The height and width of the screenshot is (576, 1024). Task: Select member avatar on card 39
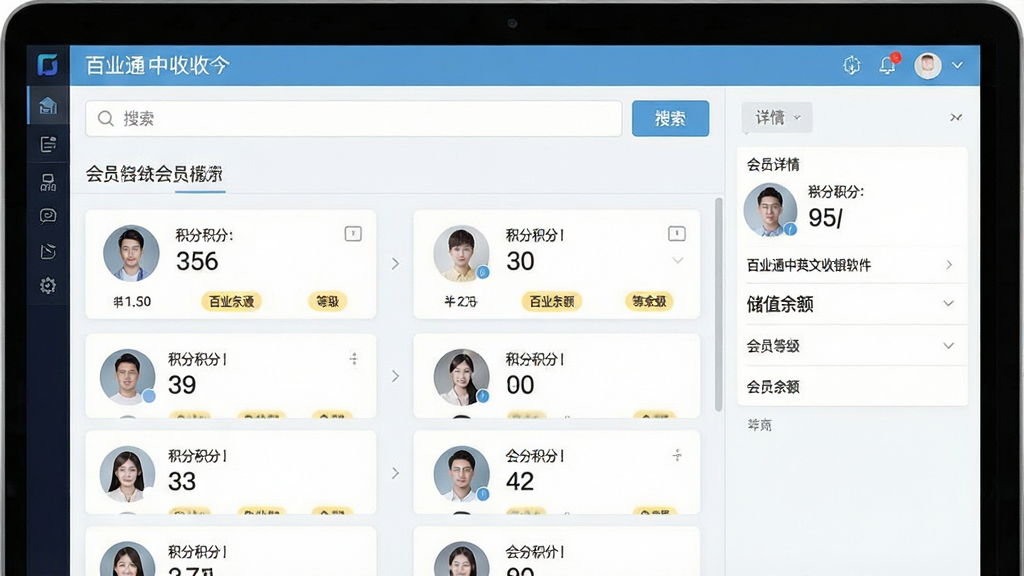(127, 377)
